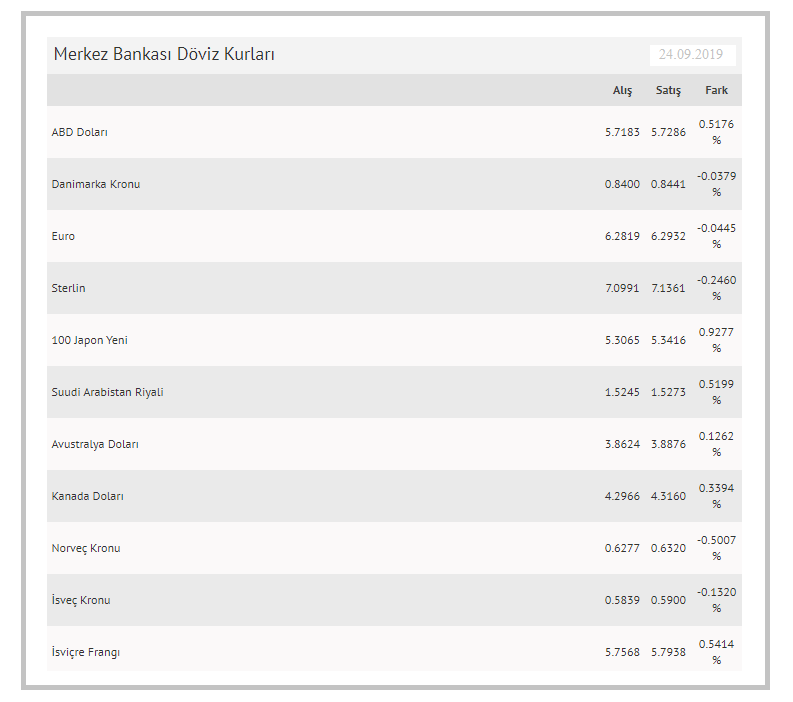This screenshot has height=702, width=793.
Task: Click the Sterlin currency name
Action: (x=68, y=288)
